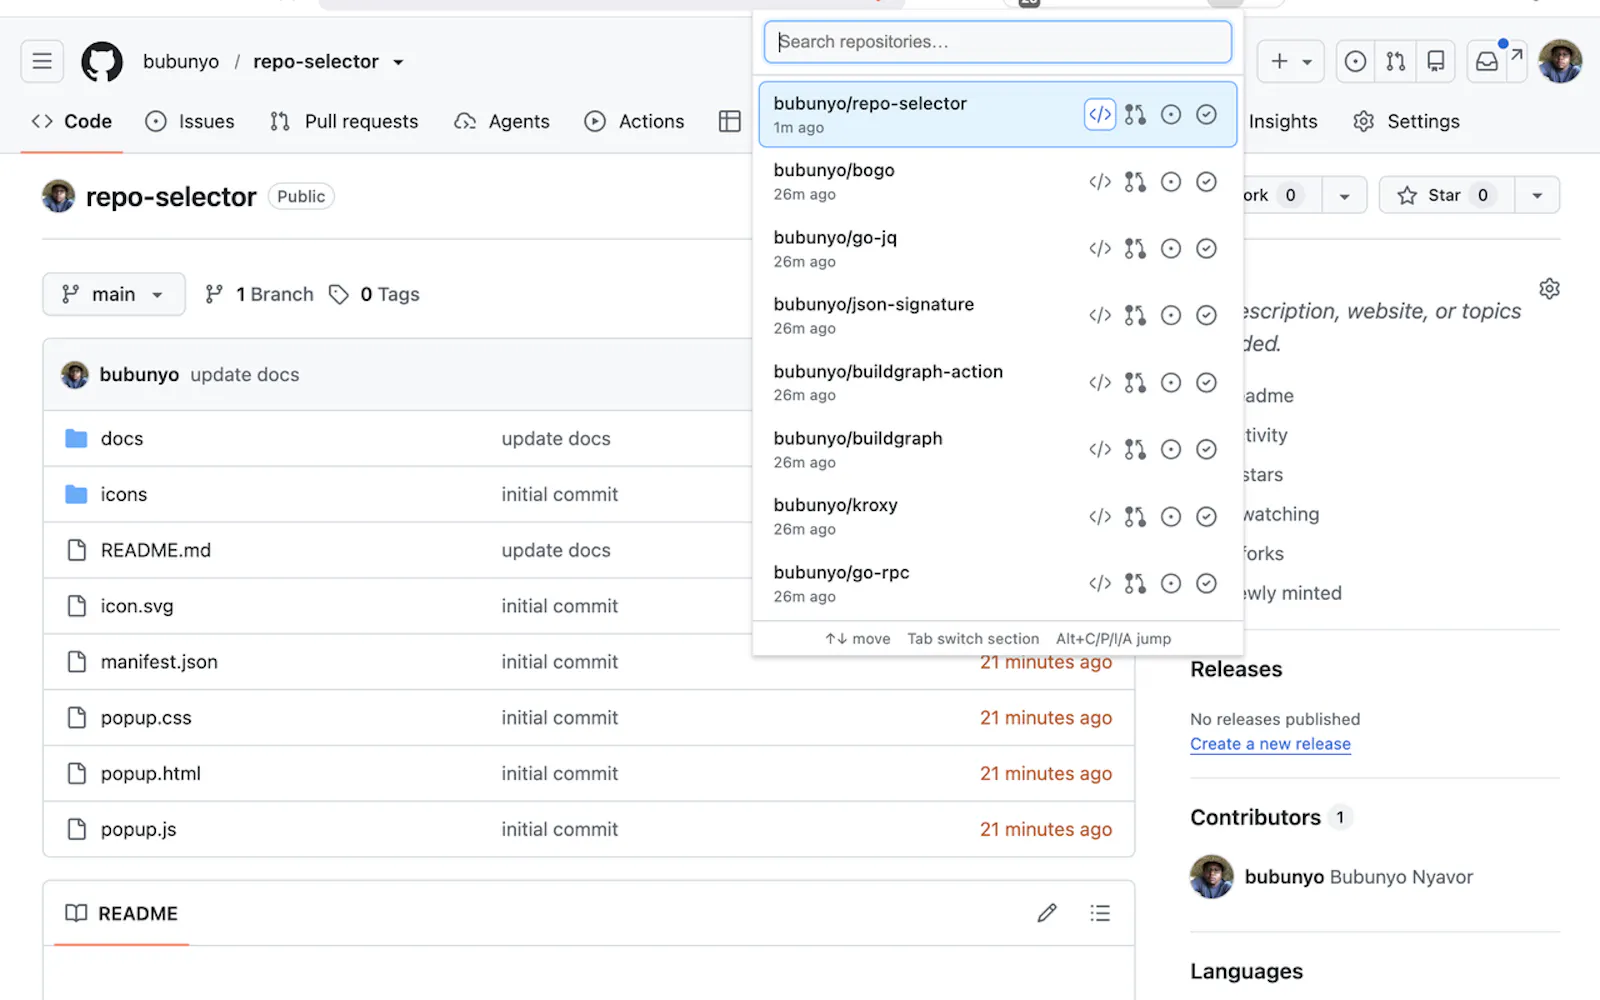This screenshot has width=1600, height=1000.
Task: Switch to the Code tab
Action: pyautogui.click(x=72, y=121)
